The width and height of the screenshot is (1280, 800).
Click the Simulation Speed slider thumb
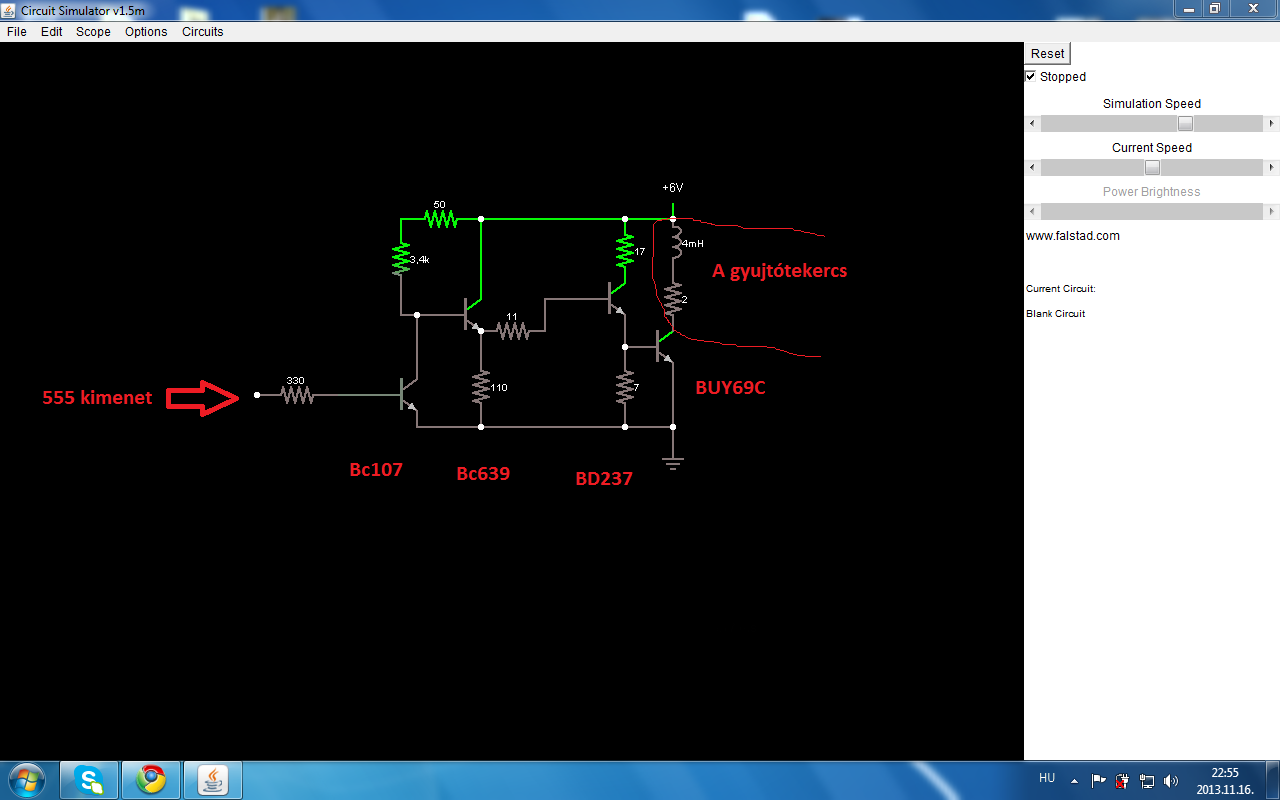(x=1185, y=124)
